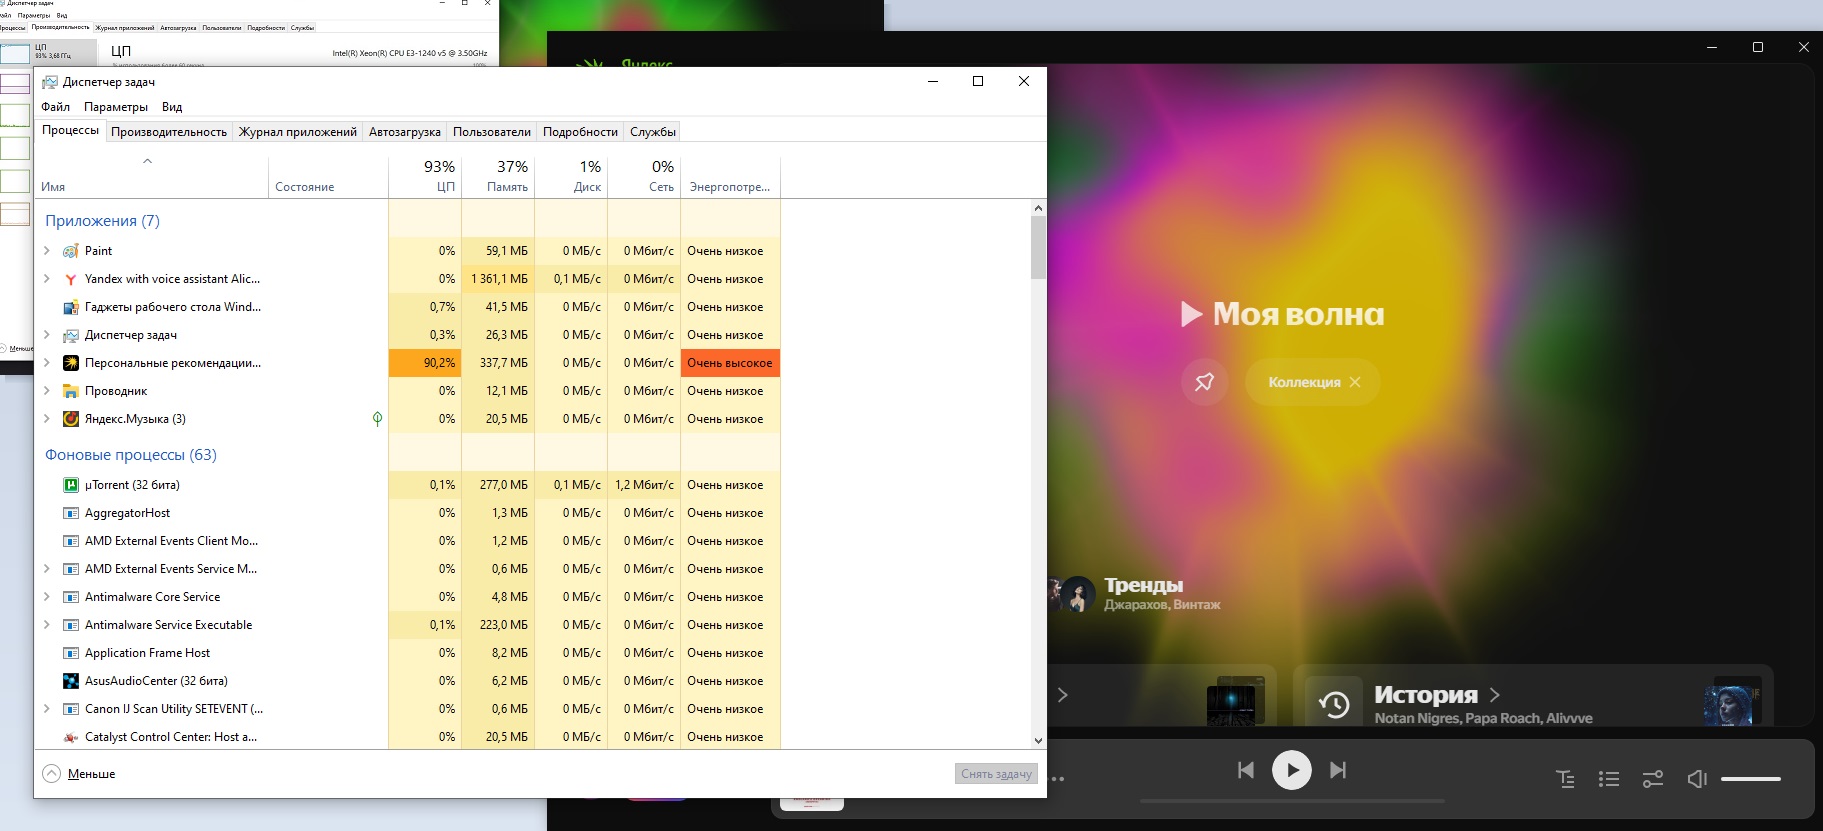Skip to the next track
Viewport: 1823px width, 831px height.
pyautogui.click(x=1338, y=770)
